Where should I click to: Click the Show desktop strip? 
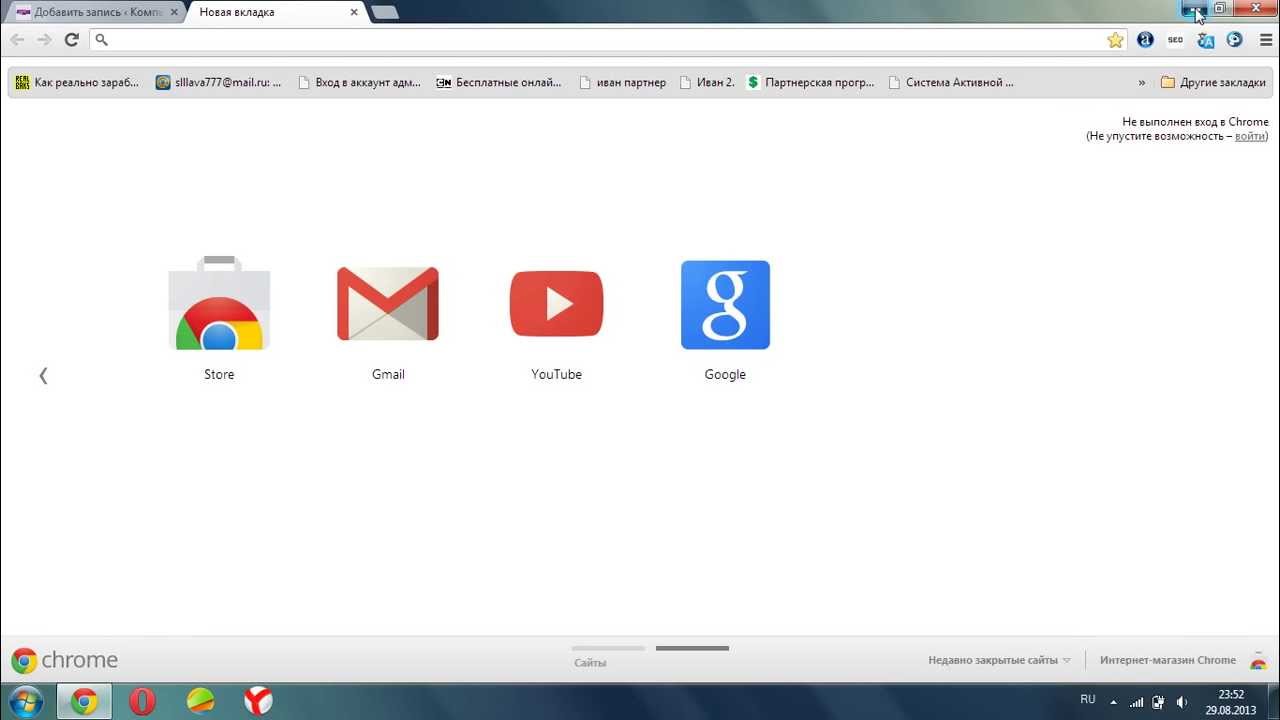pyautogui.click(x=1273, y=702)
